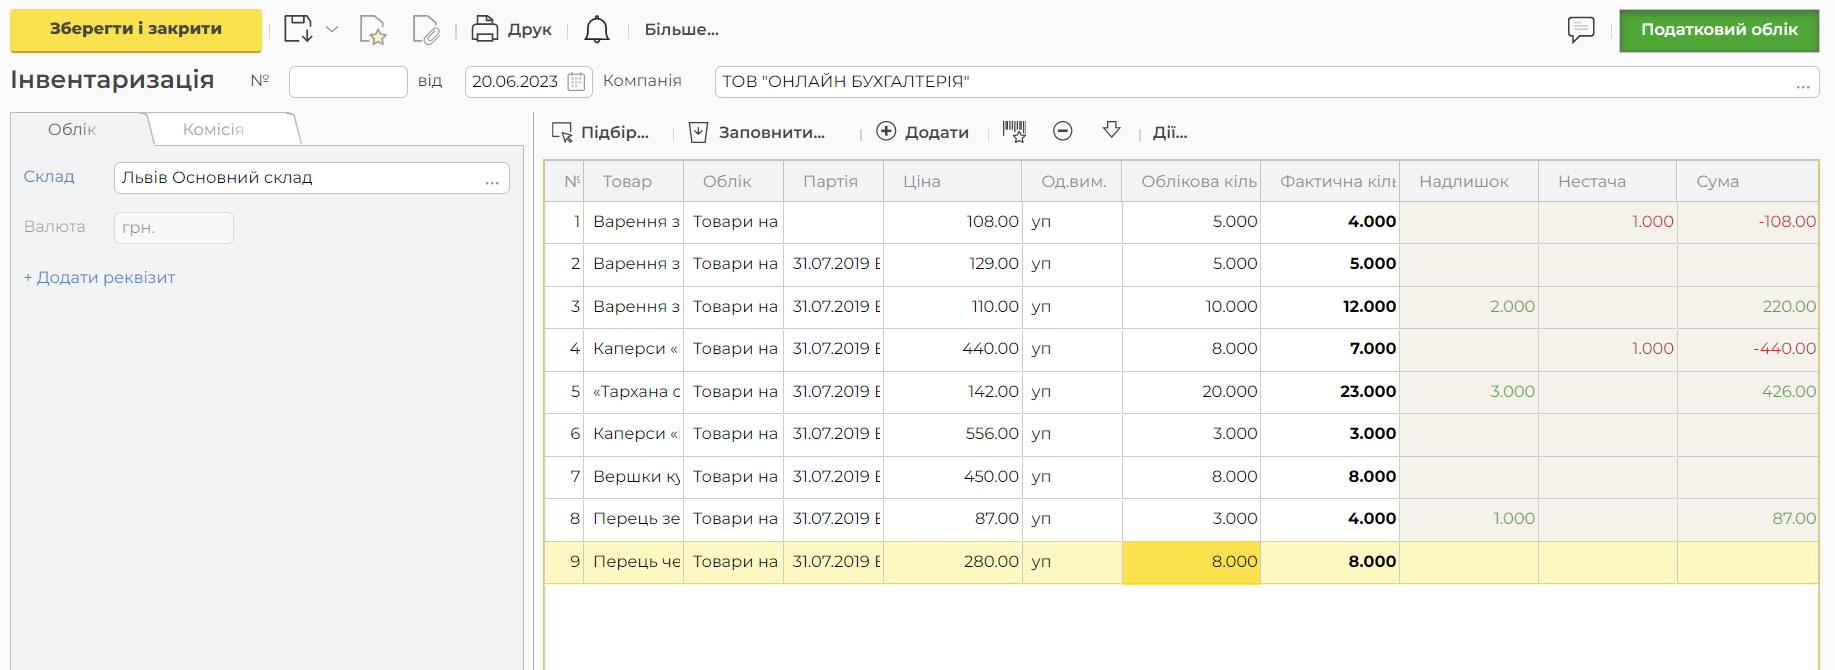Open the comments speech bubble
This screenshot has height=670, width=1835.
1580,29
